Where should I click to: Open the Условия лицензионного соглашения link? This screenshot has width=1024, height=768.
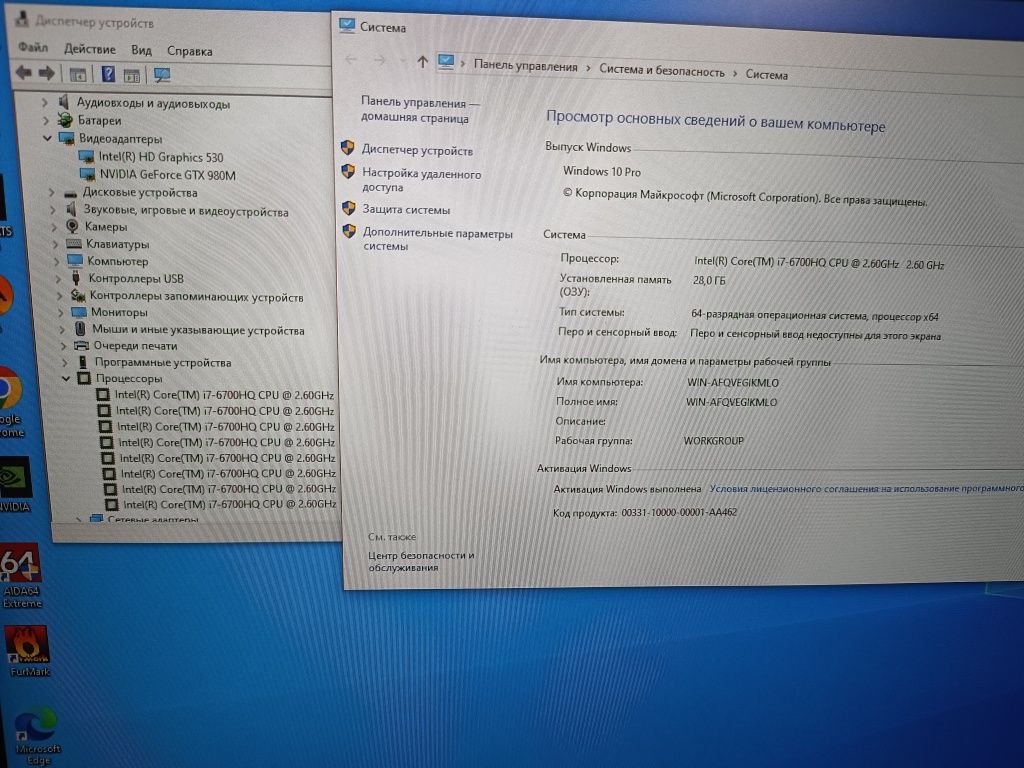pyautogui.click(x=867, y=488)
